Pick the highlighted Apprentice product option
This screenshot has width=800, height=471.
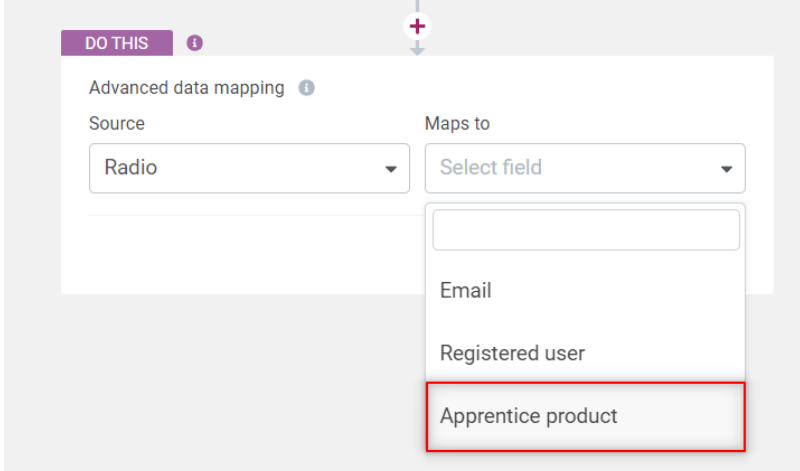tap(585, 416)
